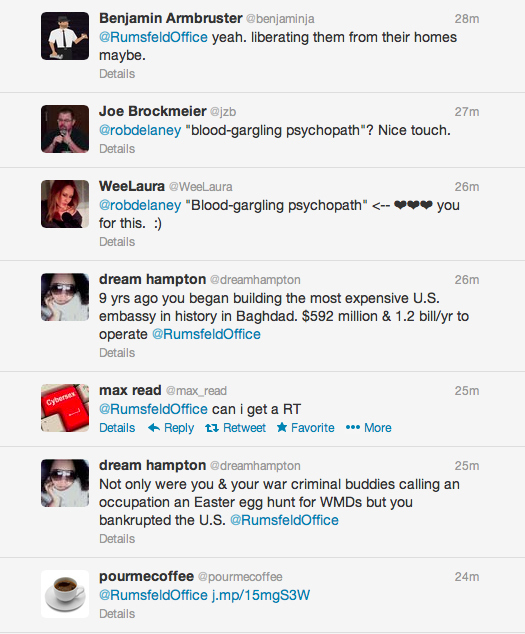Open Benjamin Armbruster's profile picture
Screen dimensions: 525x634
coord(65,36)
